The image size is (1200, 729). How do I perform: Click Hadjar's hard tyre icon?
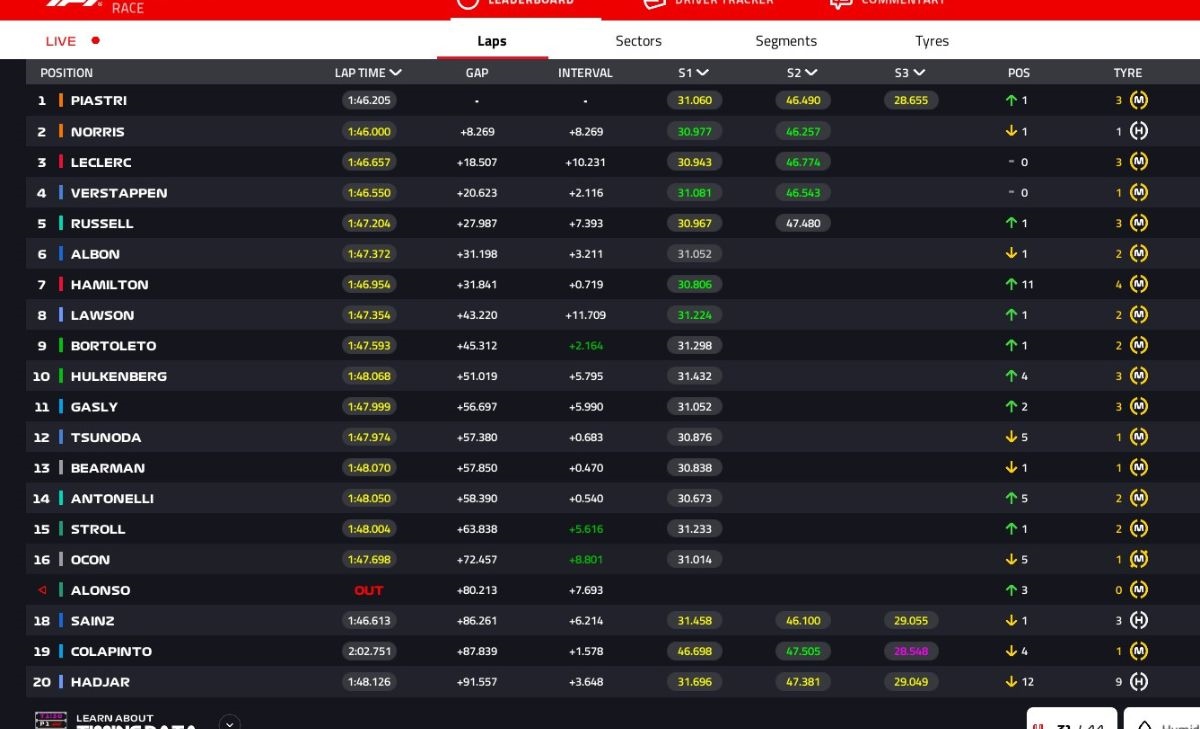[x=1138, y=681]
